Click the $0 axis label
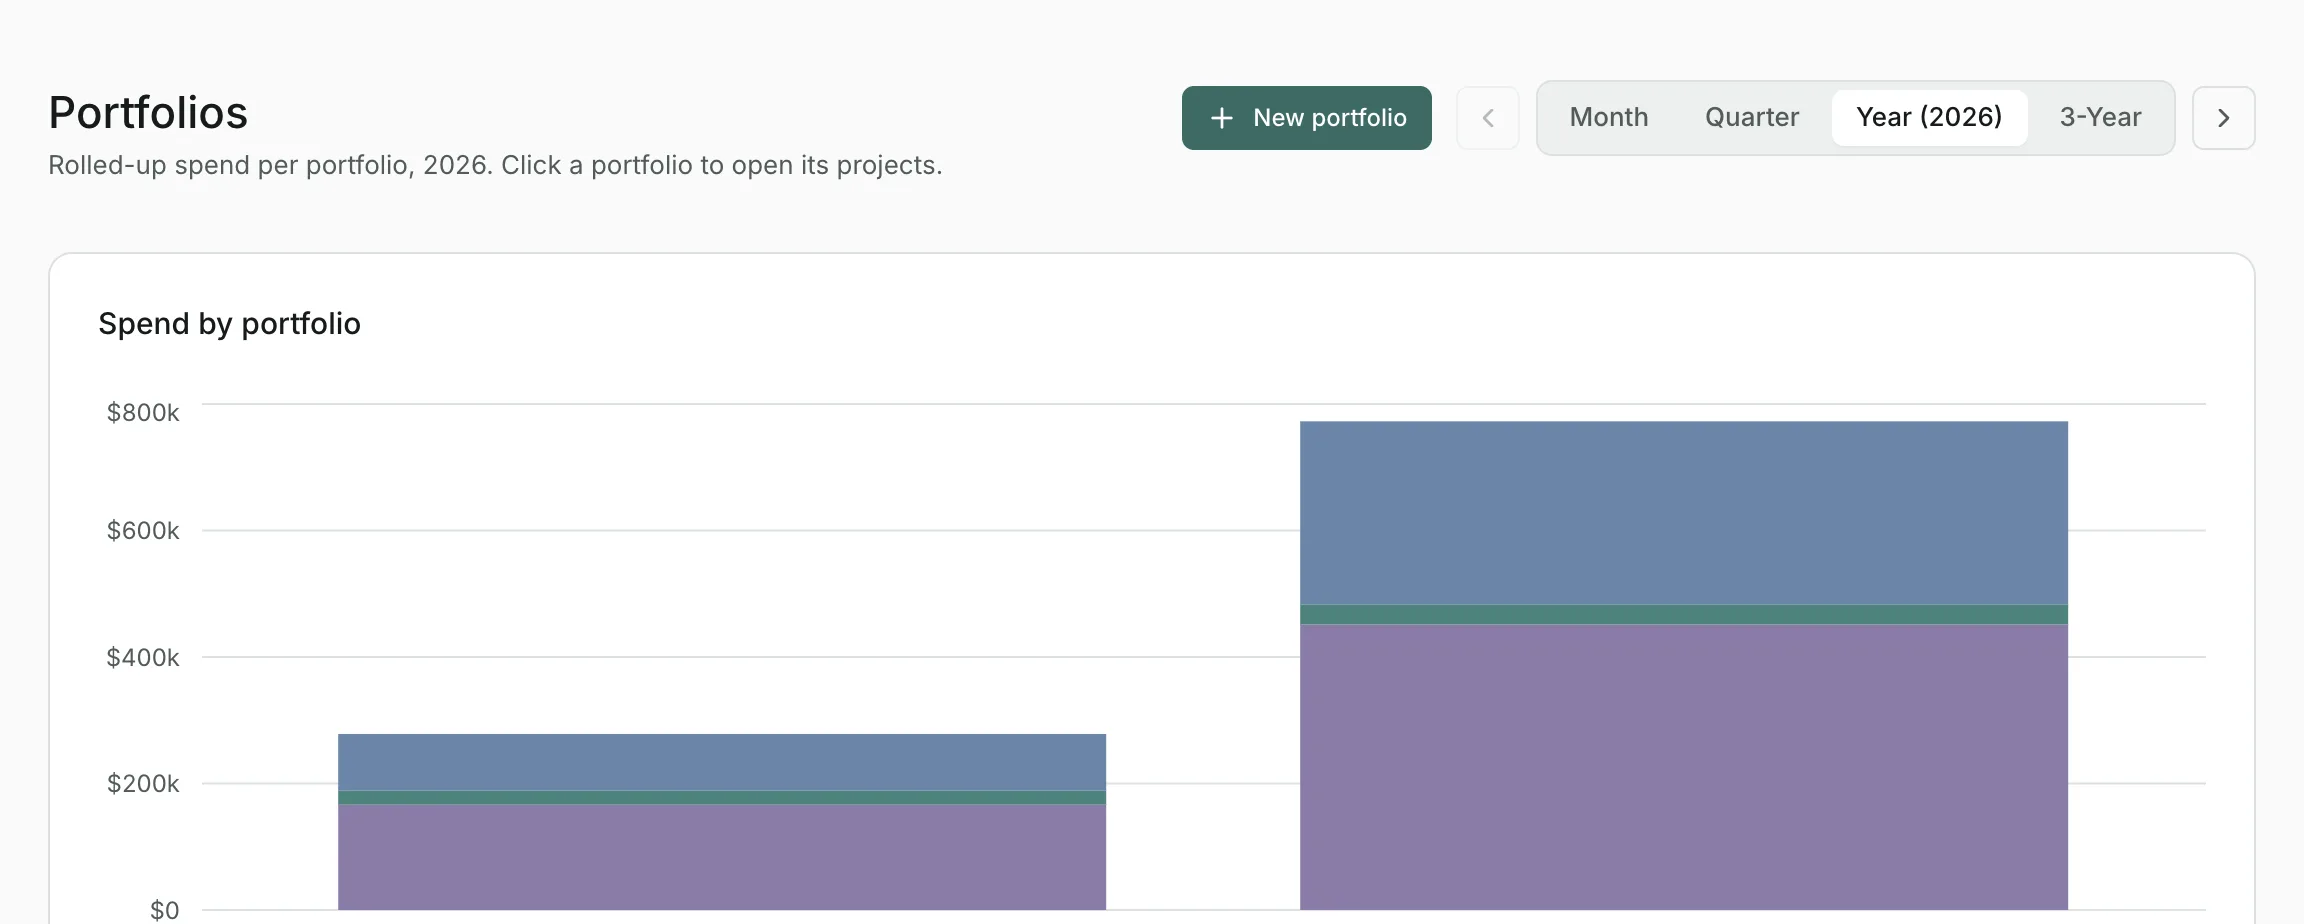Image resolution: width=2304 pixels, height=924 pixels. pyautogui.click(x=165, y=910)
